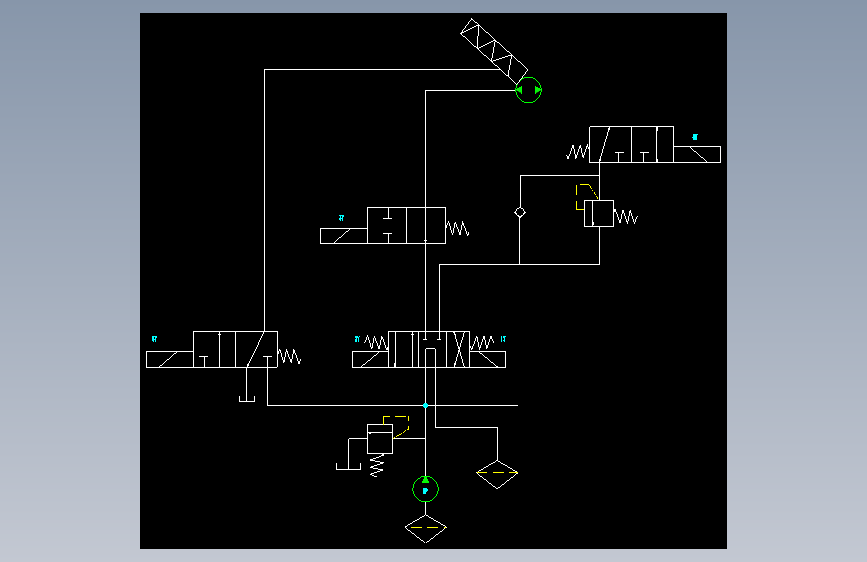Screen dimensions: 867x562
Task: Click the cyan label left of the center valve
Action: click(x=357, y=339)
